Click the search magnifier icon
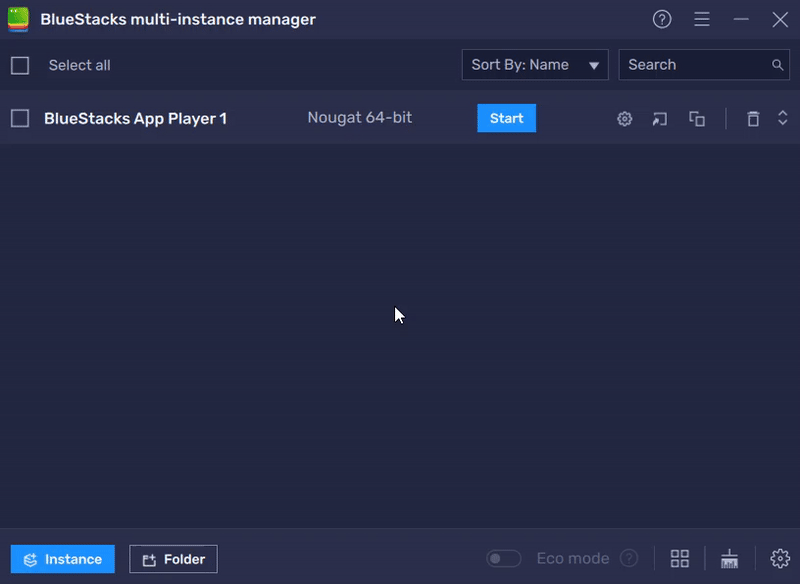This screenshot has height=584, width=800. (x=778, y=65)
